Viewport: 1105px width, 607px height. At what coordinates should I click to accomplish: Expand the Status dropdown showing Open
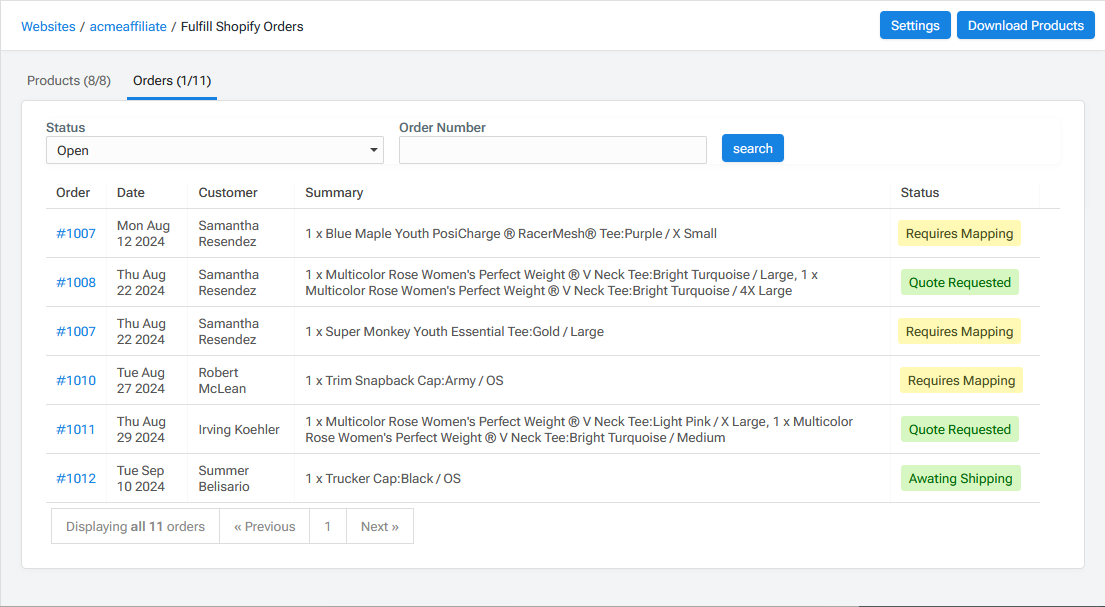[x=215, y=150]
